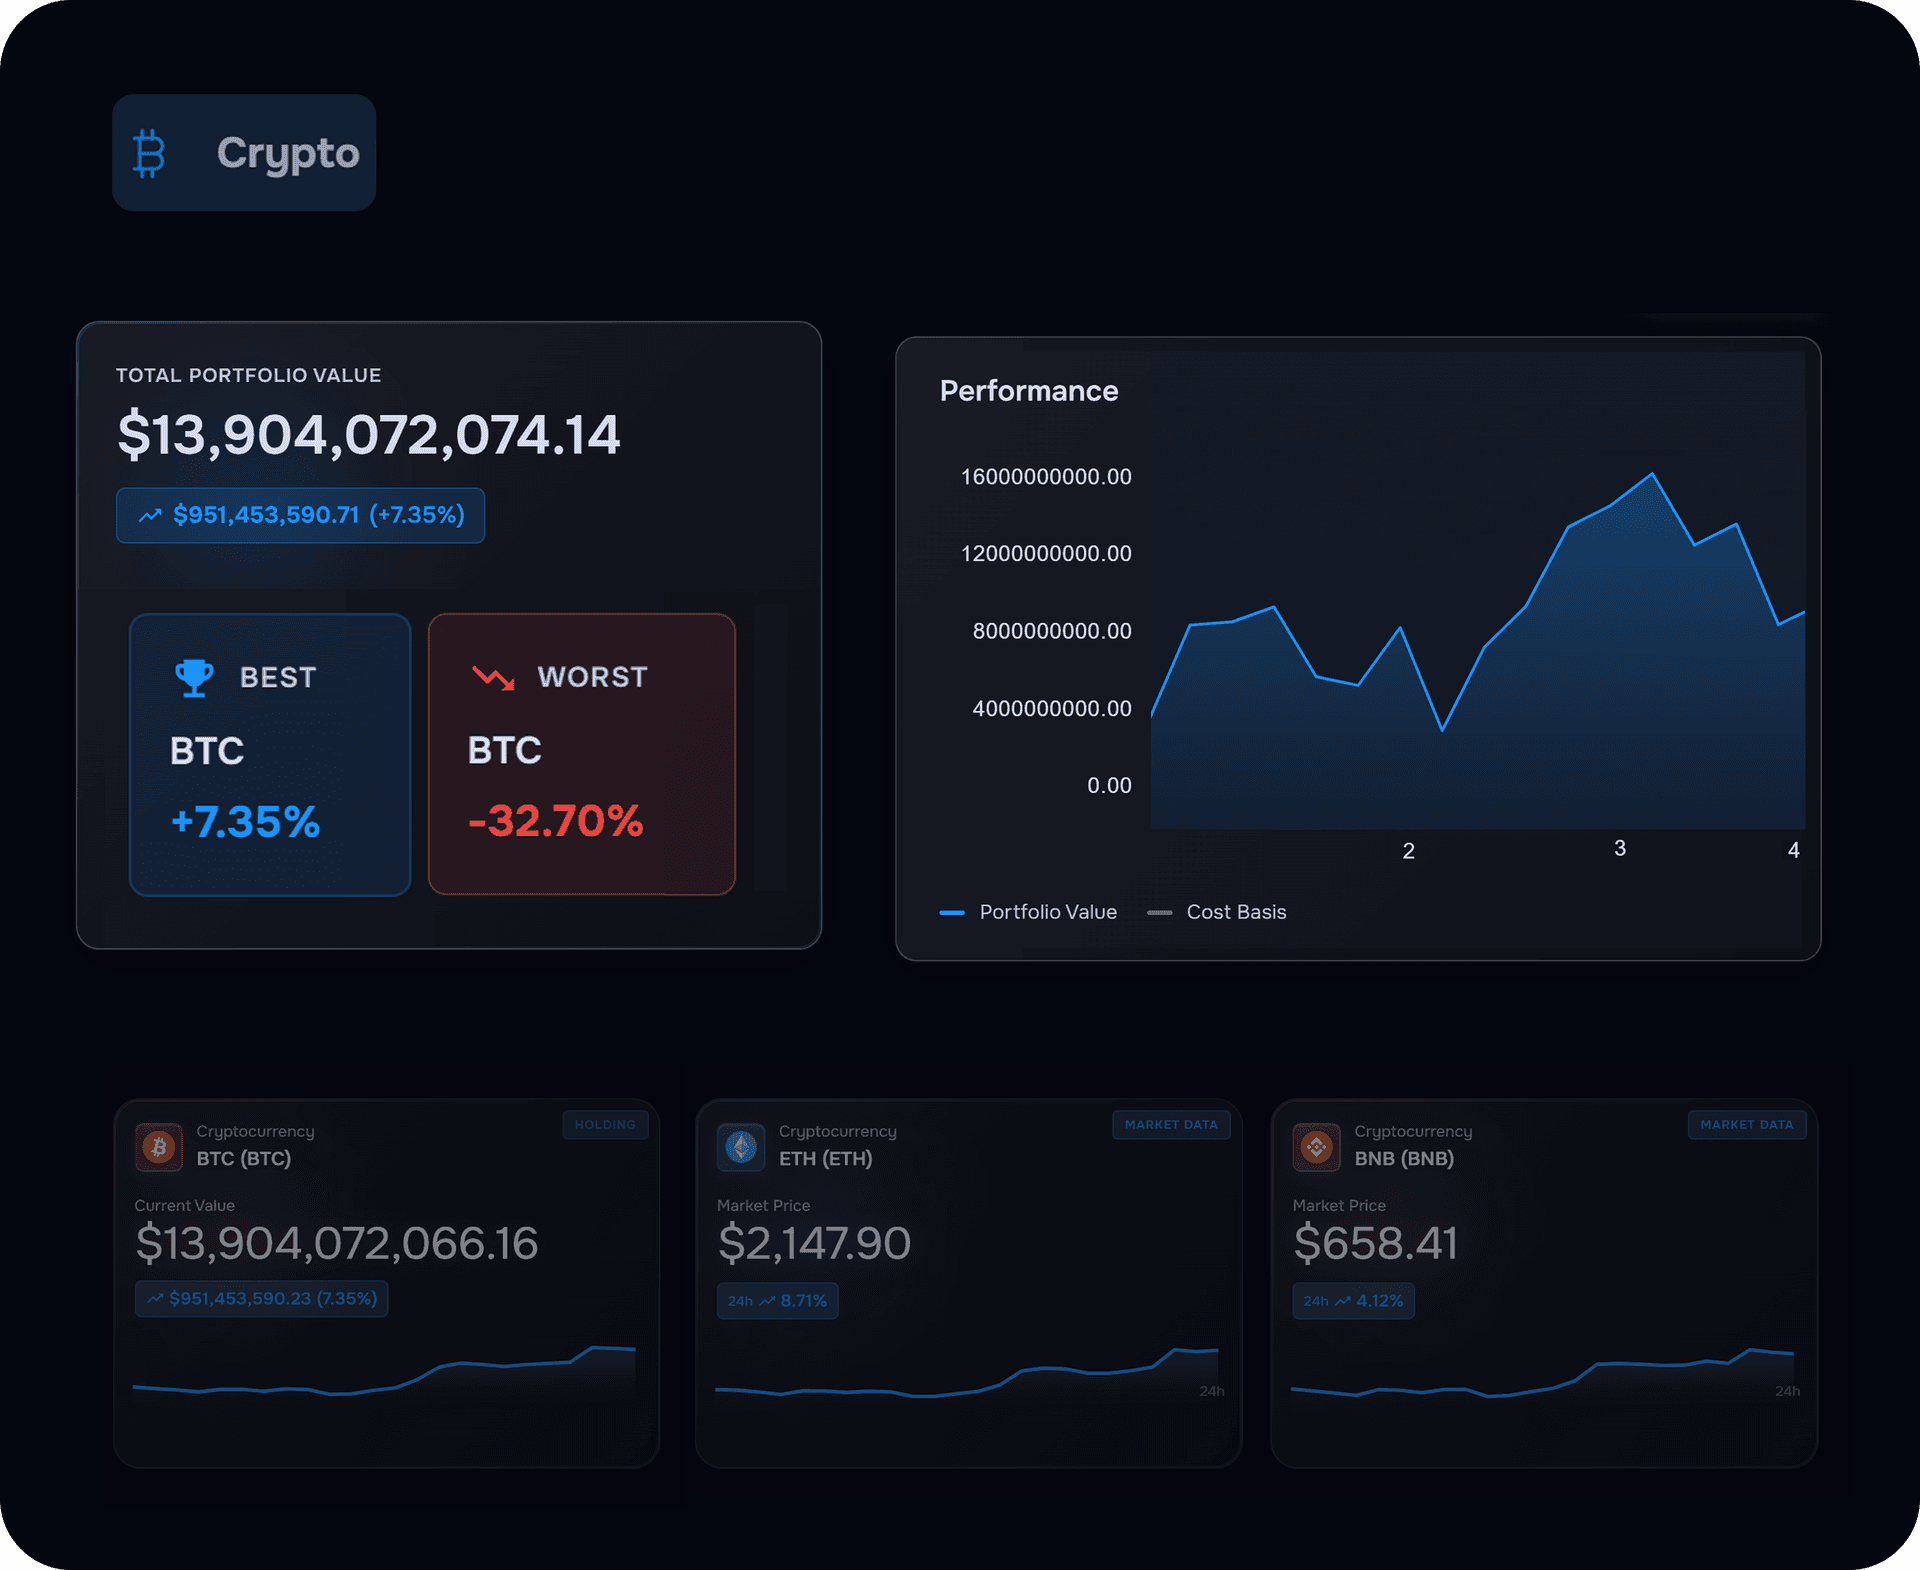The image size is (1920, 1570).
Task: Click MARKET DATA badge on ETH card
Action: [x=1170, y=1125]
